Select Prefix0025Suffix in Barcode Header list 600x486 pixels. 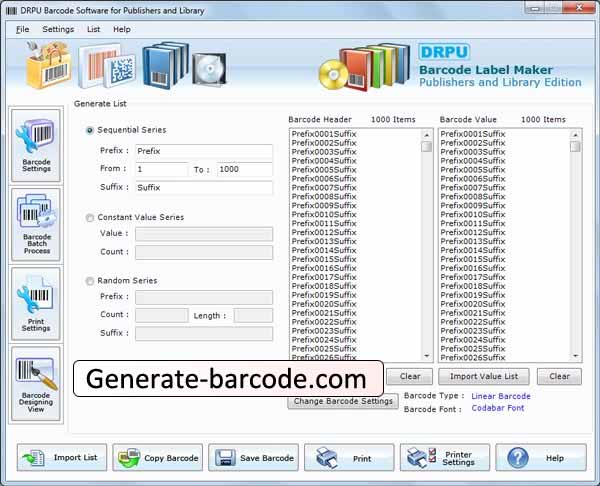coord(324,349)
